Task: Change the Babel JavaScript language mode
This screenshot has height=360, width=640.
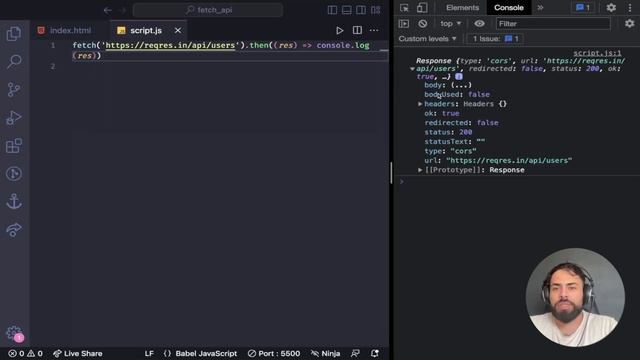Action: pos(200,353)
